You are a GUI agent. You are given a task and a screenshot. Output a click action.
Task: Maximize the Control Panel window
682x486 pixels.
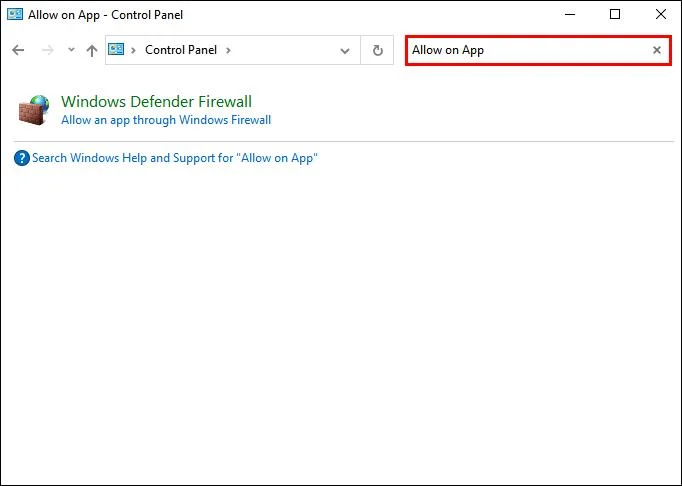click(615, 14)
